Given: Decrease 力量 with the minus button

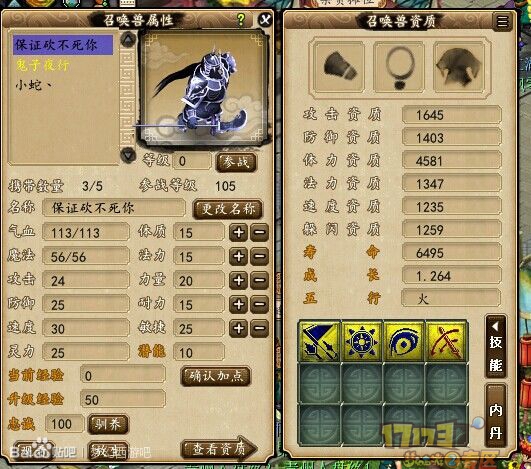Looking at the screenshot, I should 259,280.
